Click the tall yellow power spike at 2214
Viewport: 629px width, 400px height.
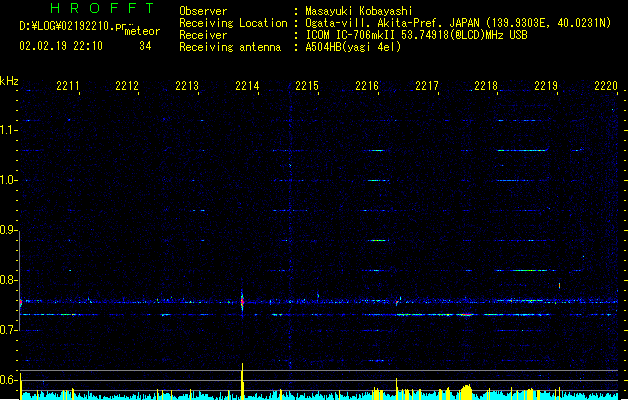point(242,381)
